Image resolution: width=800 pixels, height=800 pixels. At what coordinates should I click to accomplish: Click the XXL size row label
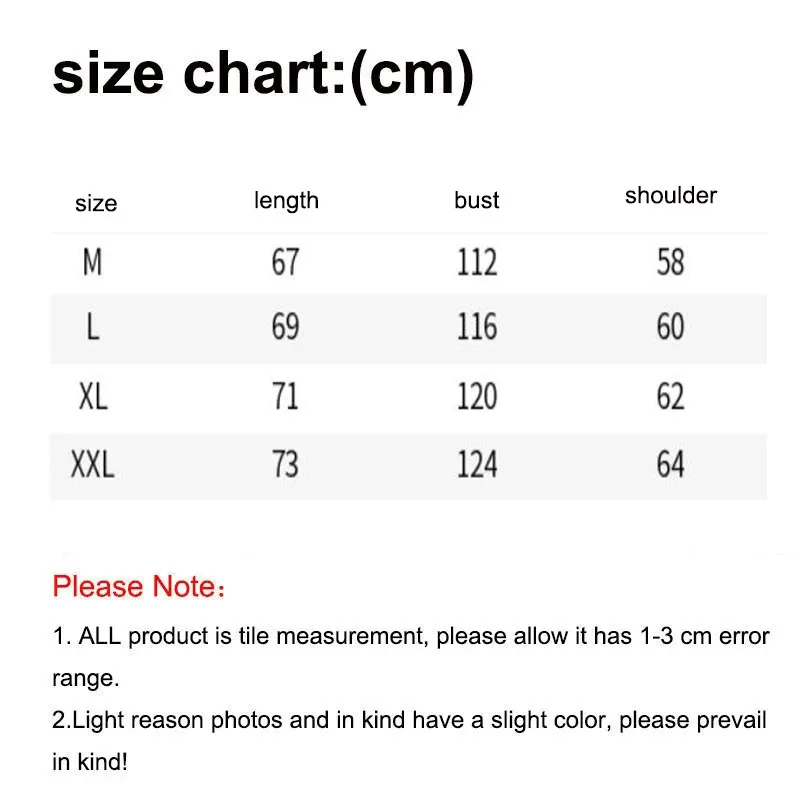pyautogui.click(x=93, y=464)
